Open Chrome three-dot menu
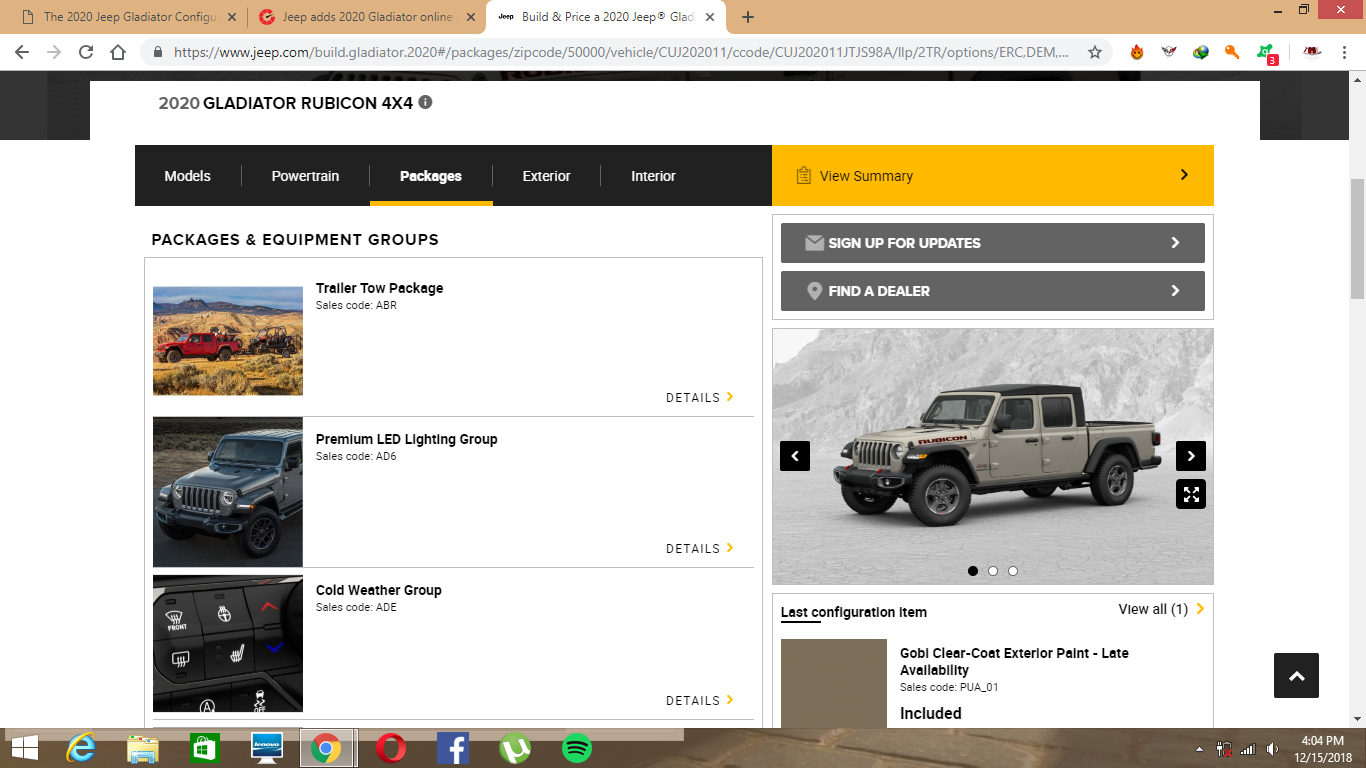 pyautogui.click(x=1346, y=52)
